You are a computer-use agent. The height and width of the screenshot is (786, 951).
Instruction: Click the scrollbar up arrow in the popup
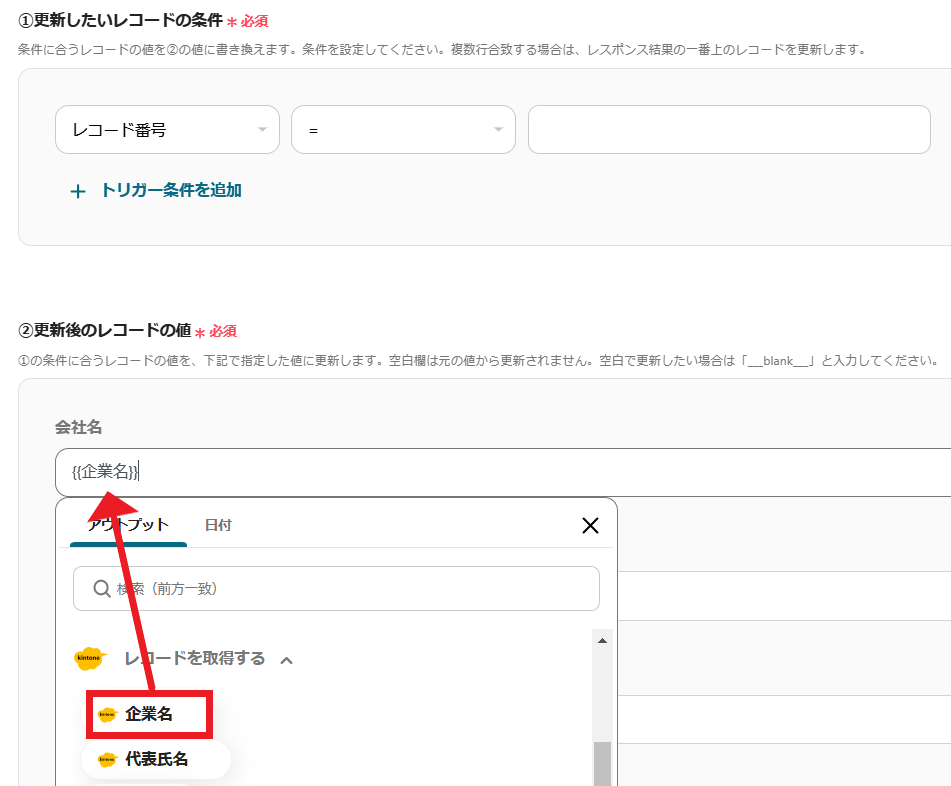[602, 639]
